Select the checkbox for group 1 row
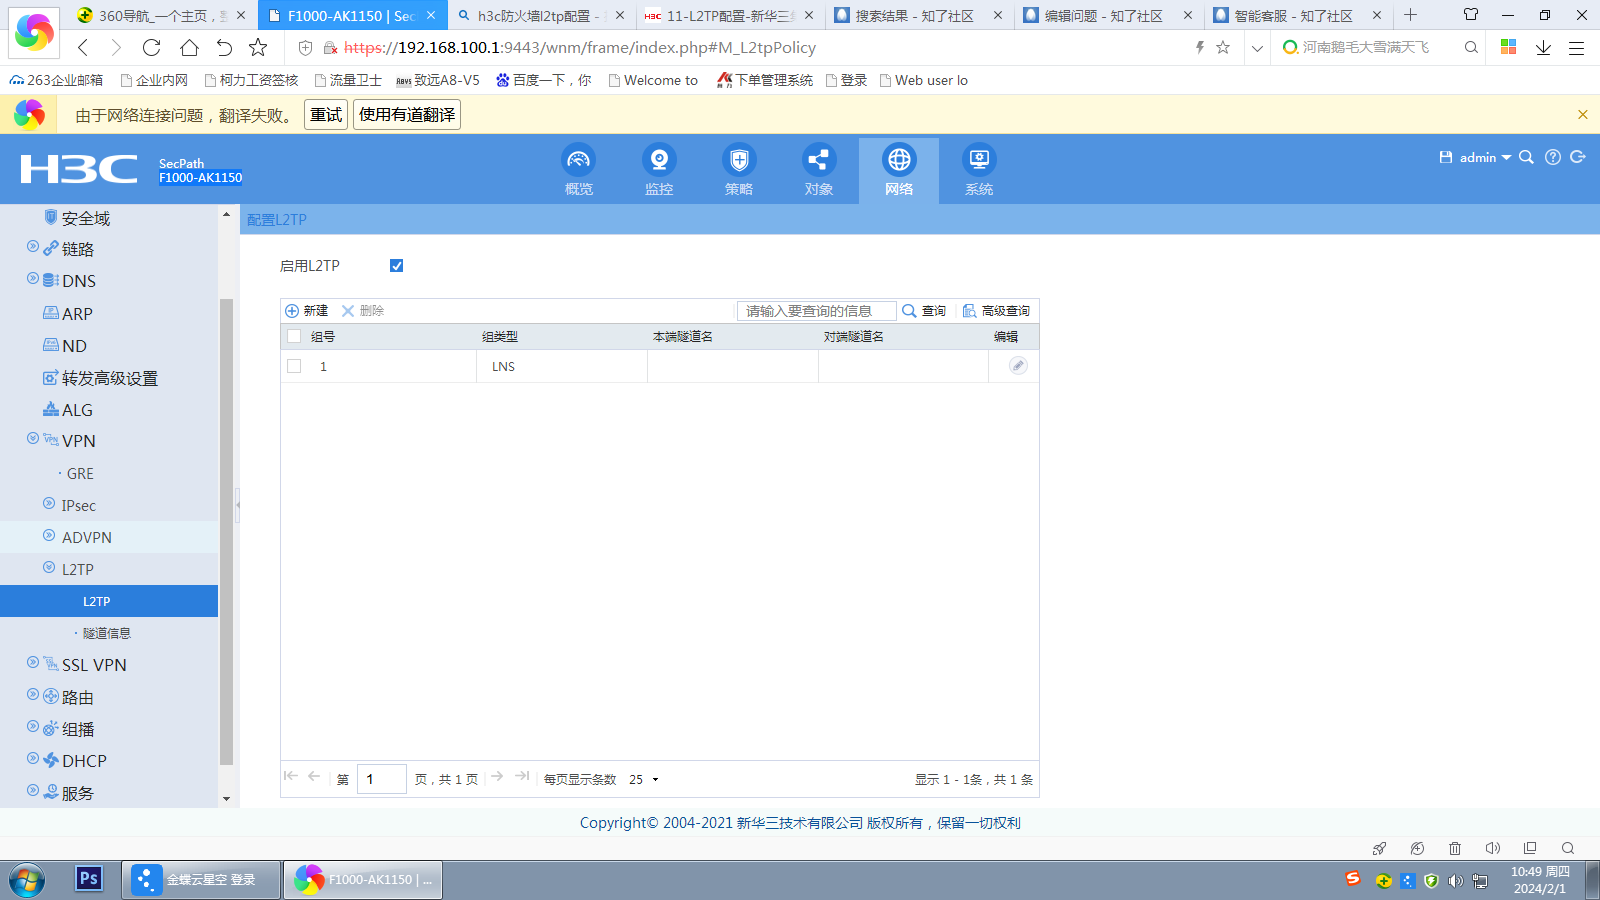 coord(294,366)
